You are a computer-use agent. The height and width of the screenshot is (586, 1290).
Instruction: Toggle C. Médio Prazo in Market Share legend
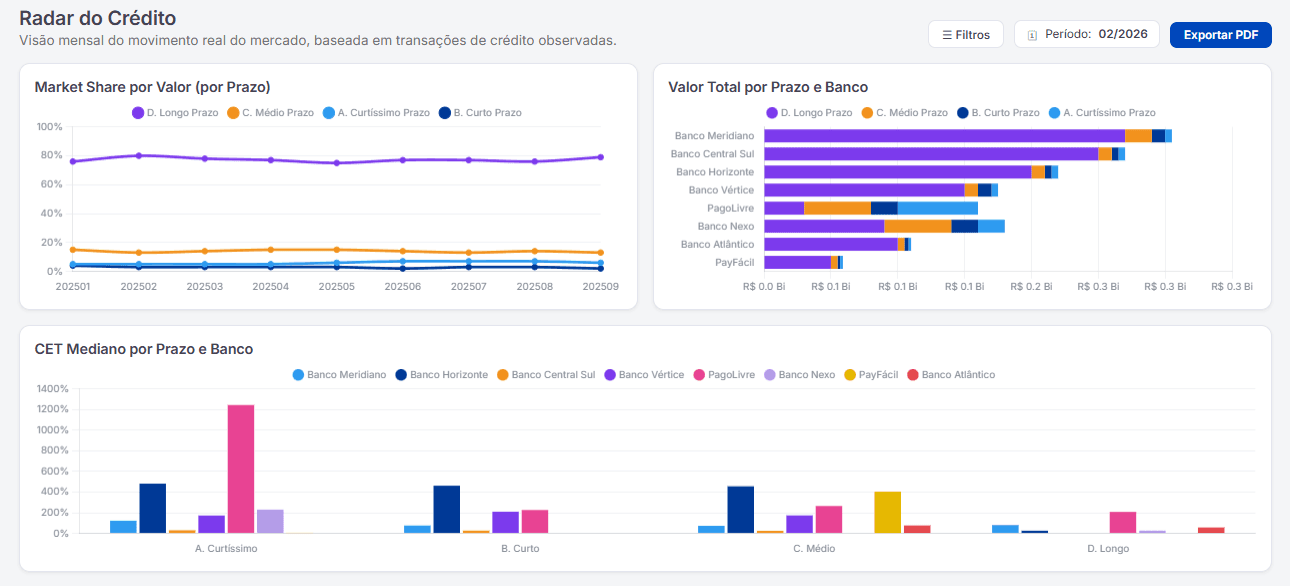pyautogui.click(x=270, y=113)
